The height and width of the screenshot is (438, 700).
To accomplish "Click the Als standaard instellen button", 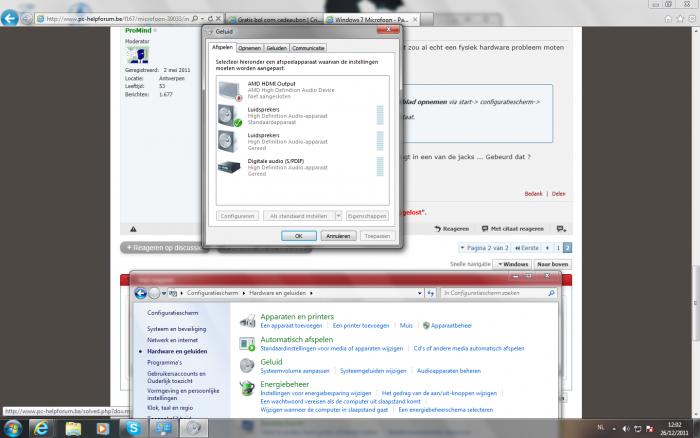I will [x=299, y=216].
